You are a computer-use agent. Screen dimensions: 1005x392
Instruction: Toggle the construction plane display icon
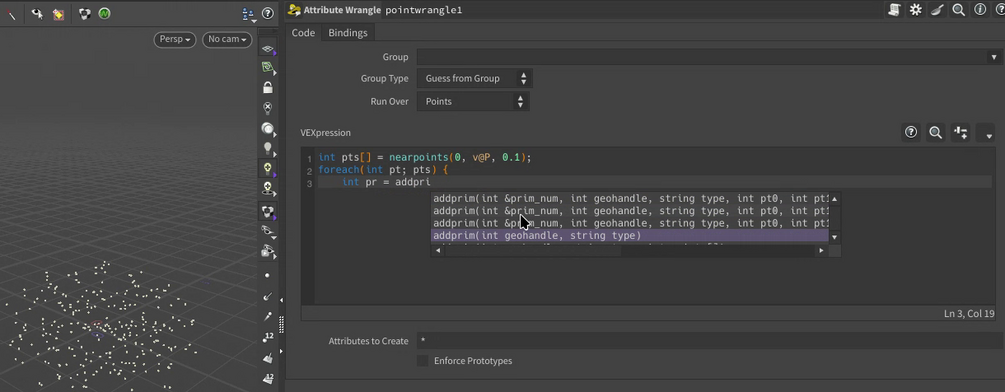(x=268, y=50)
